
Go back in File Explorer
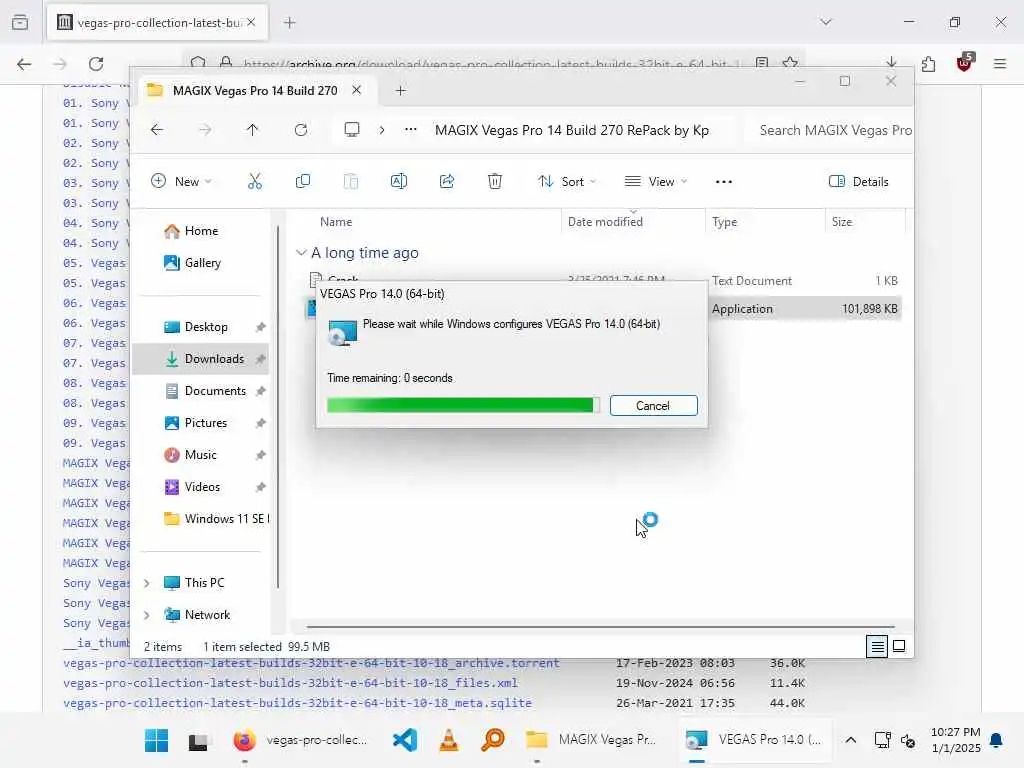[157, 130]
